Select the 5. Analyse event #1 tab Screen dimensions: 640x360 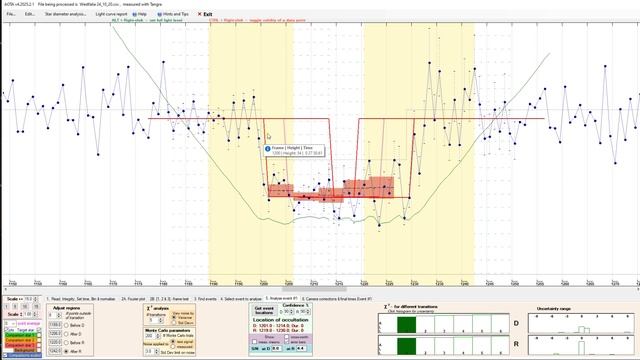(282, 298)
